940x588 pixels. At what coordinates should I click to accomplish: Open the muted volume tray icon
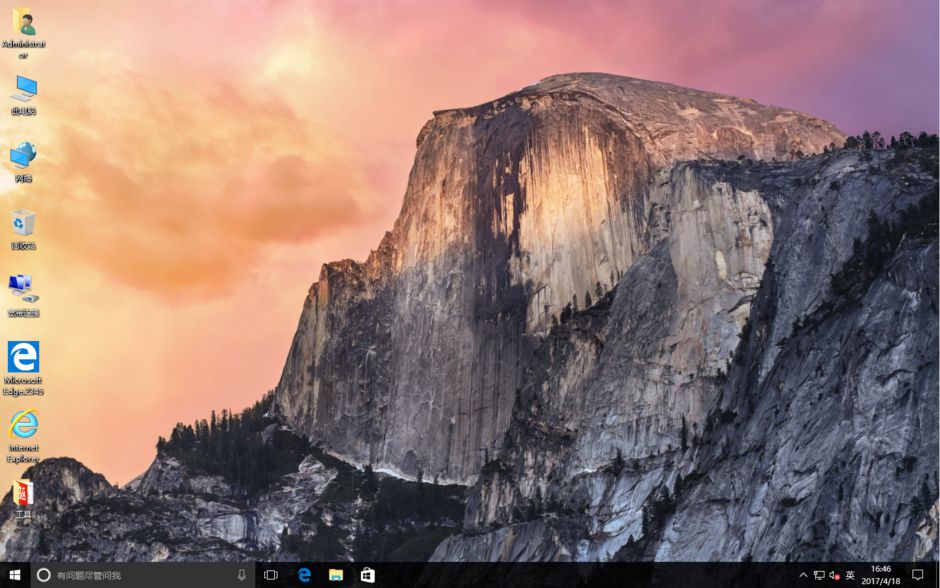tap(834, 575)
